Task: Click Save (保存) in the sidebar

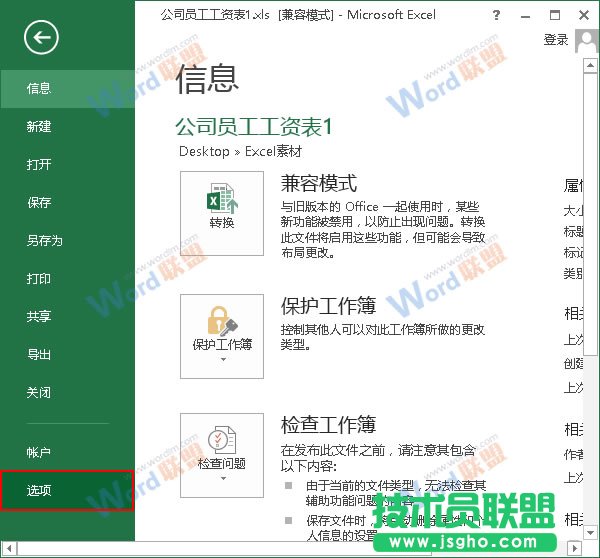Action: tap(40, 203)
